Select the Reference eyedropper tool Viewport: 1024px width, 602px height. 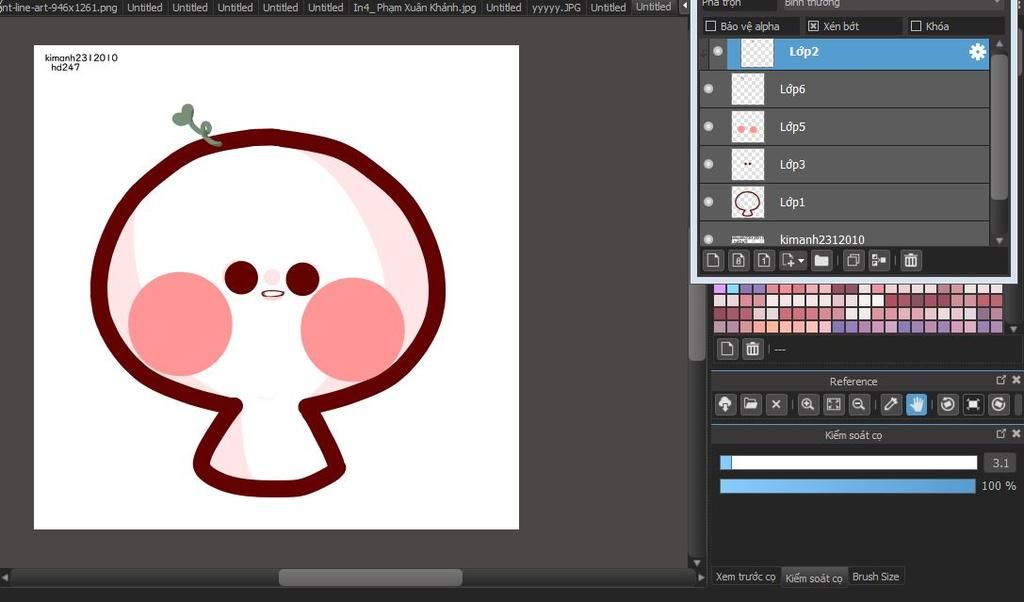(890, 405)
